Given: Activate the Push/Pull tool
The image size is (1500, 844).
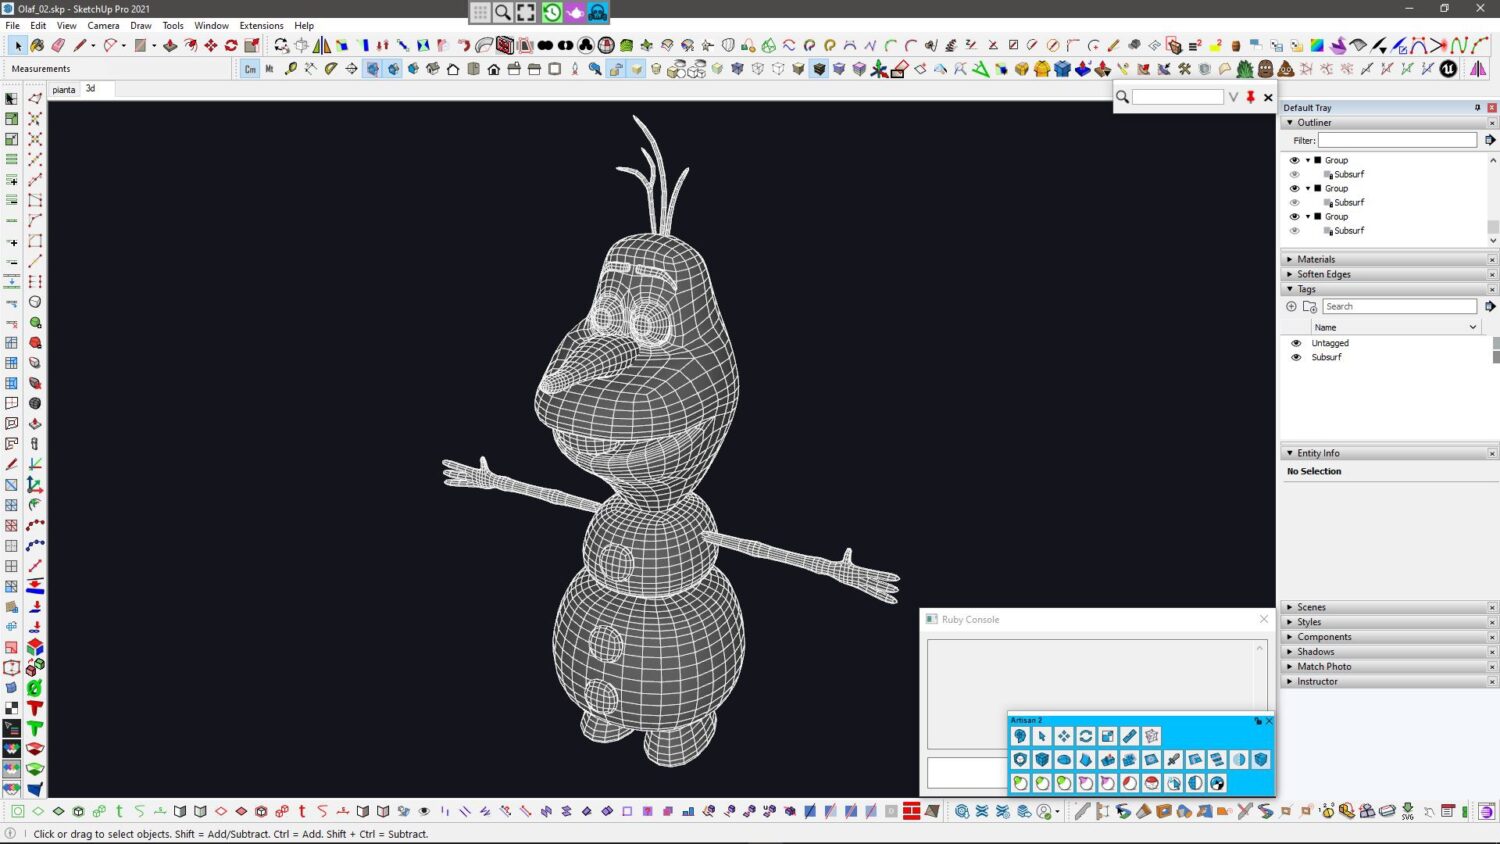Looking at the screenshot, I should [170, 46].
